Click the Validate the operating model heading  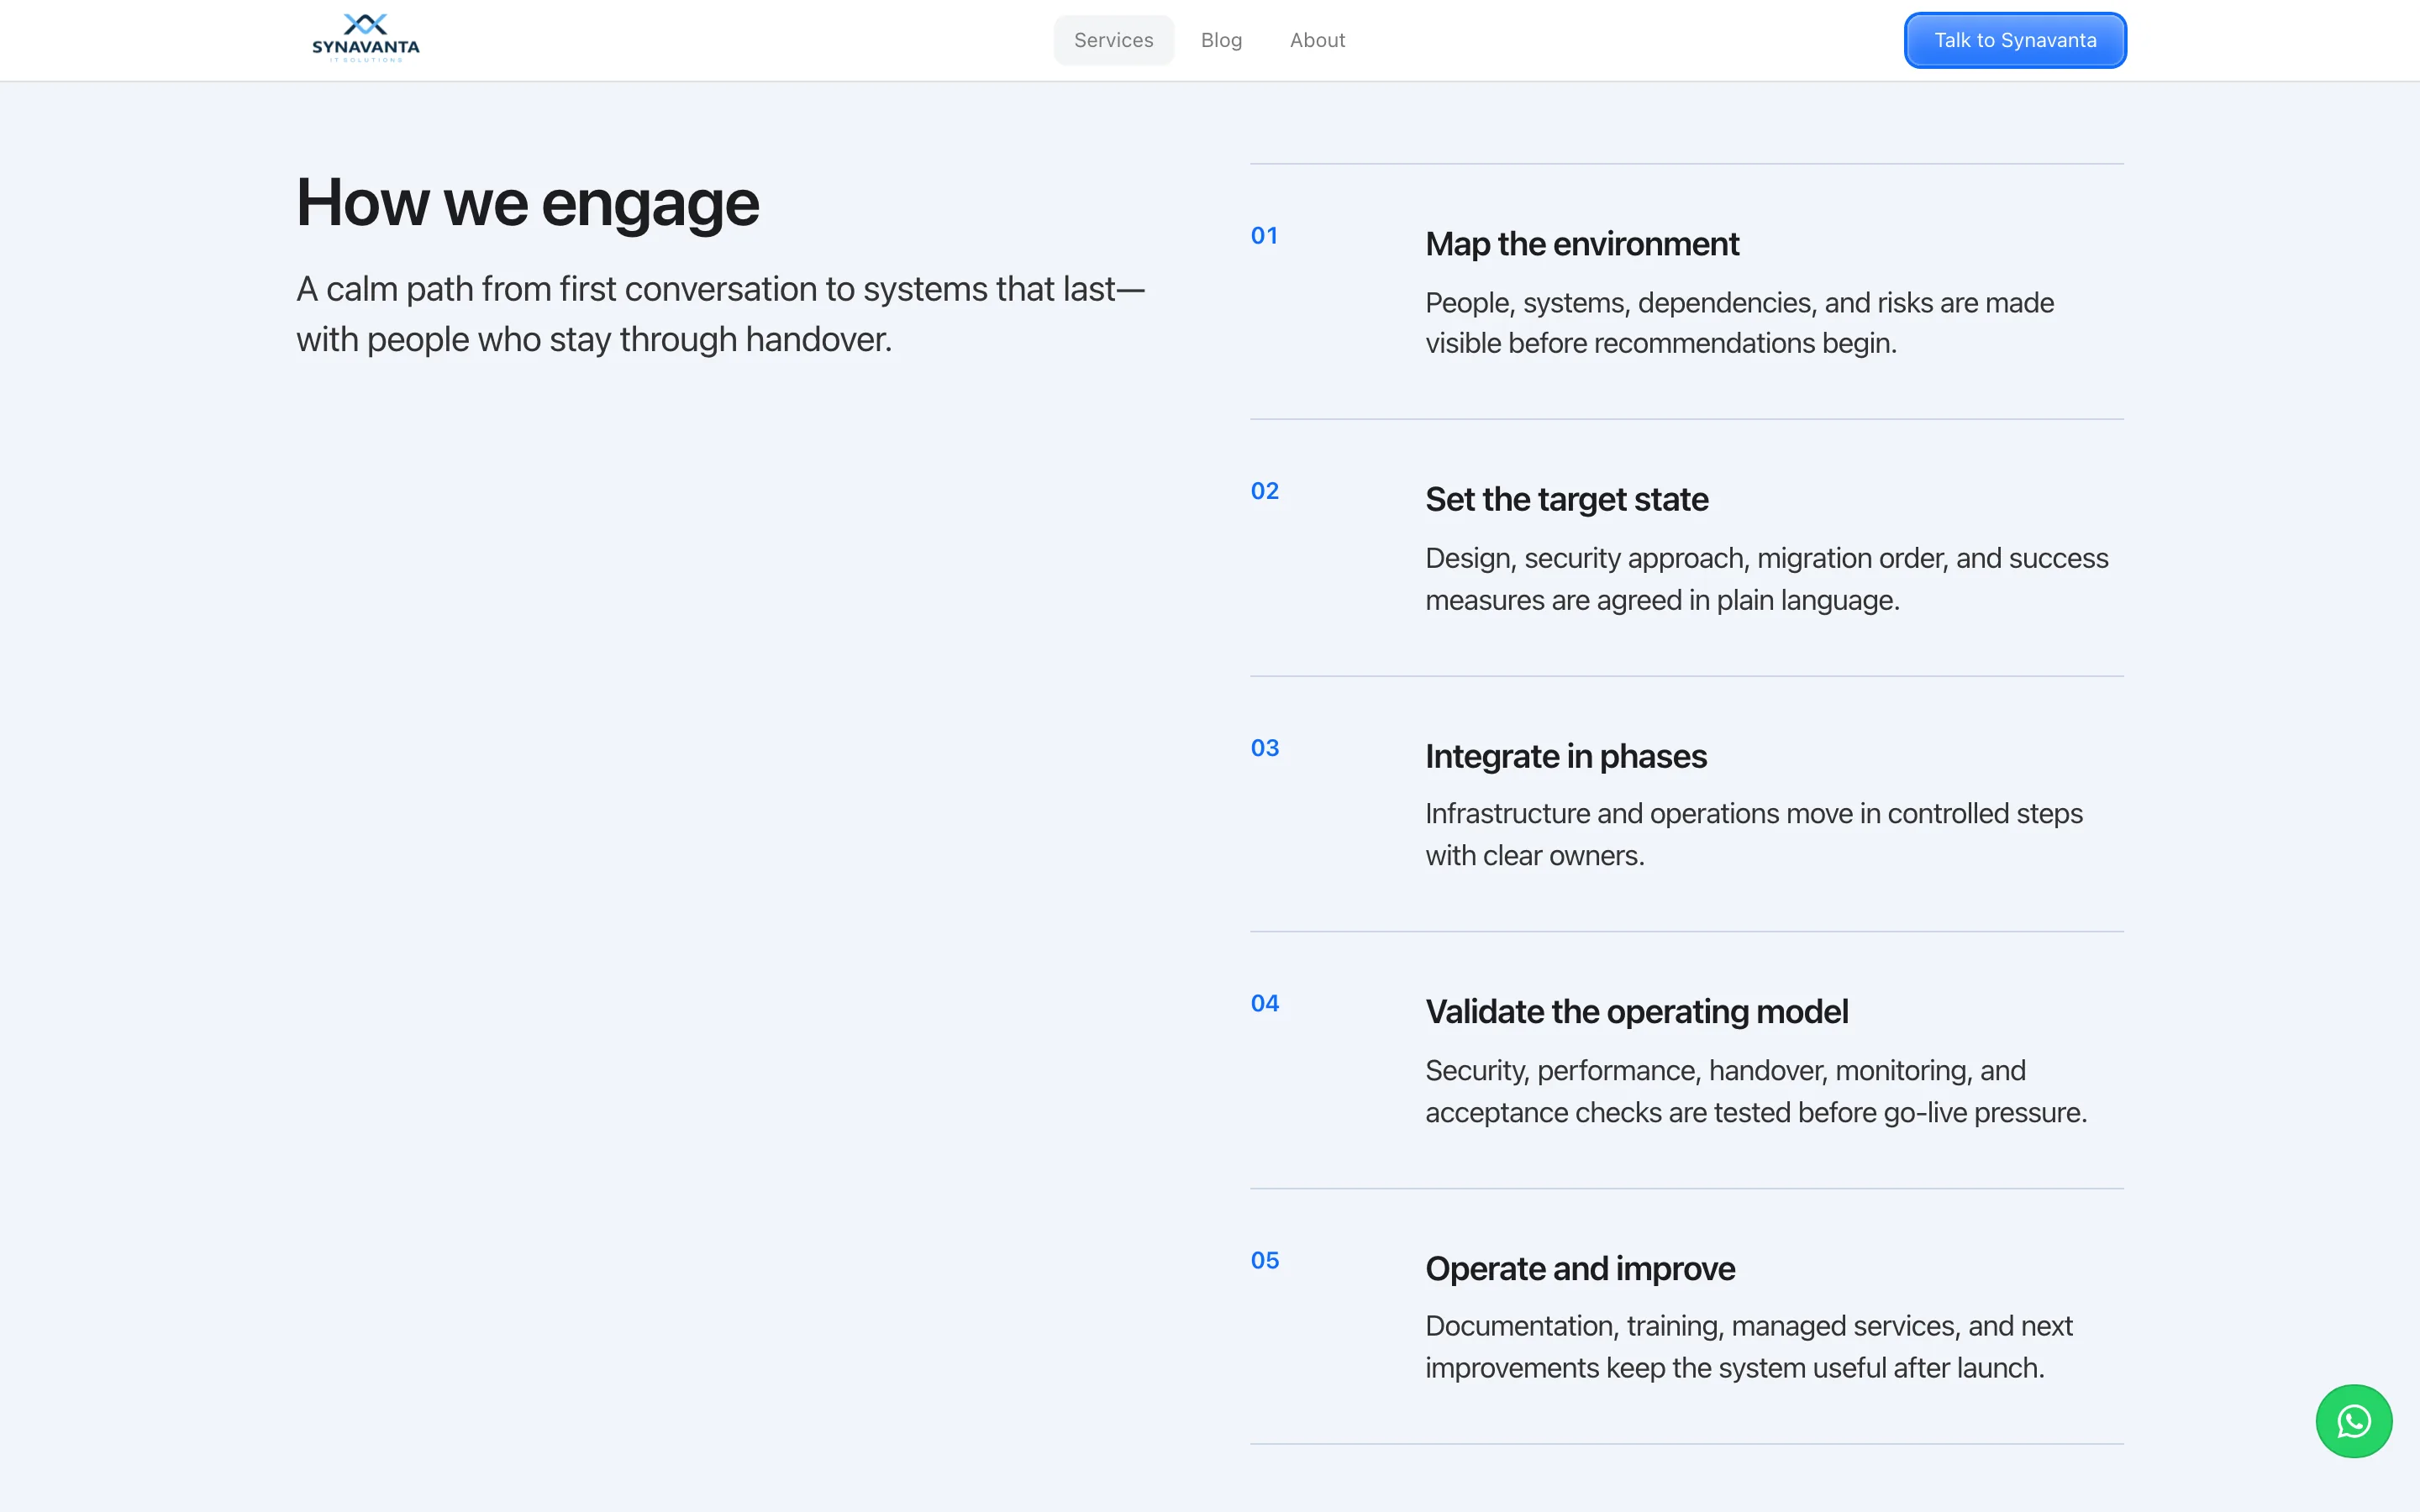point(1636,1012)
